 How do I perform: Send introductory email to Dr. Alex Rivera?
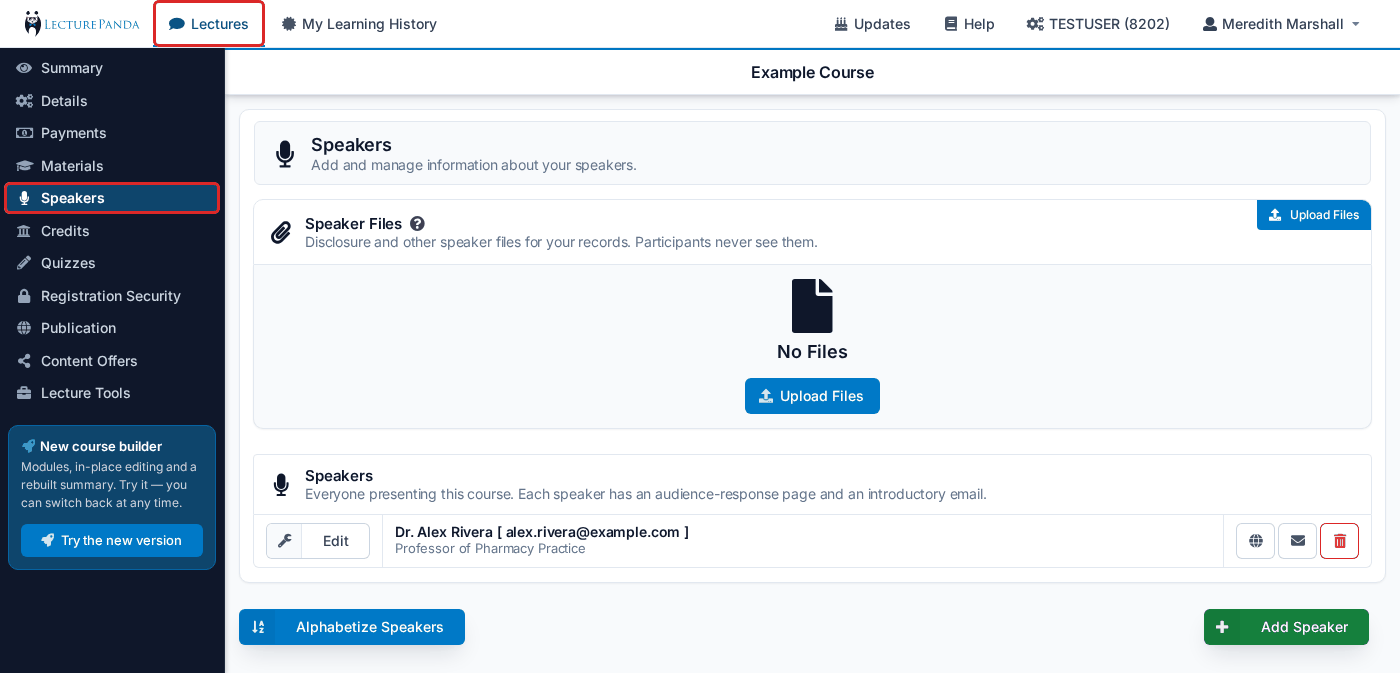click(1298, 541)
